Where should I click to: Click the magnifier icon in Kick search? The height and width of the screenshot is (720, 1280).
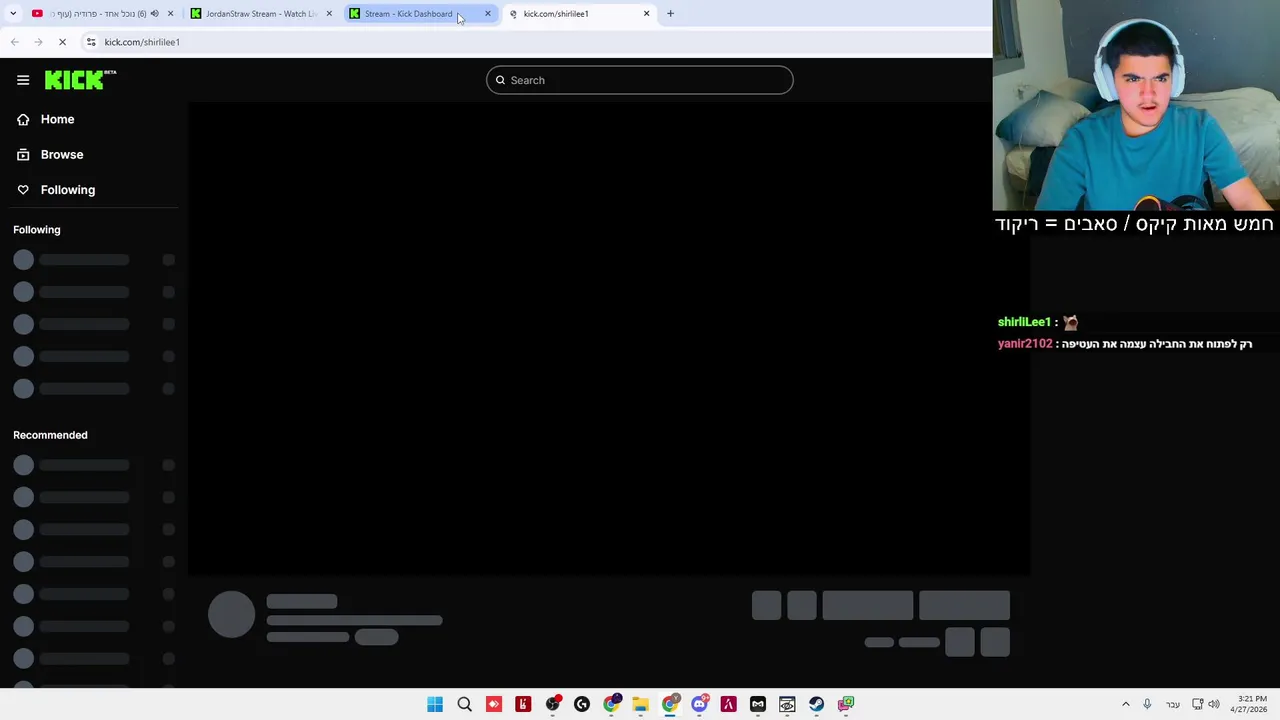[500, 80]
